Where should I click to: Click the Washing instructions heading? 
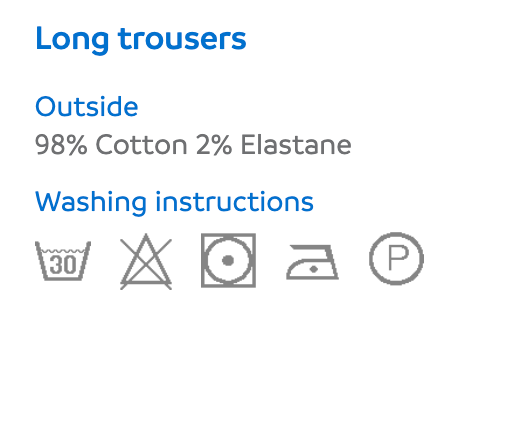click(174, 202)
